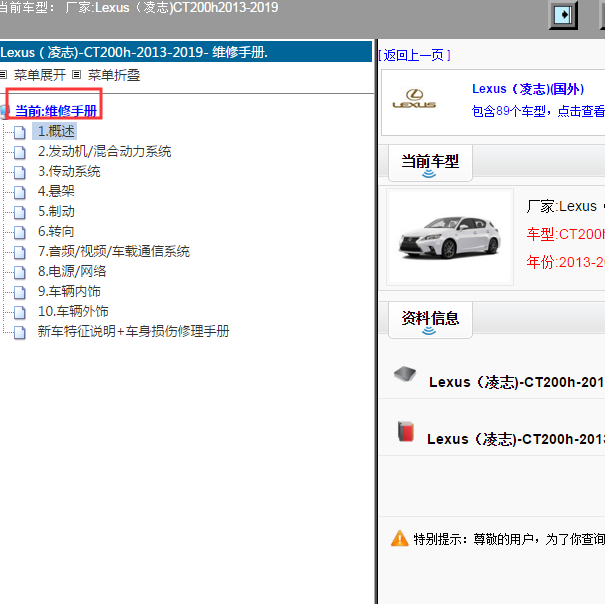The height and width of the screenshot is (604, 605).
Task: Open 7.音频/视频/车载通信系统 chapter
Action: point(113,252)
